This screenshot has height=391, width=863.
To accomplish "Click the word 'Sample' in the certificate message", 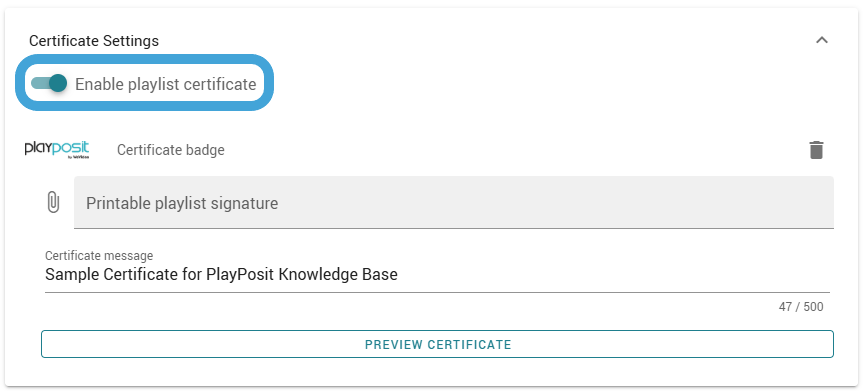I will [x=70, y=274].
